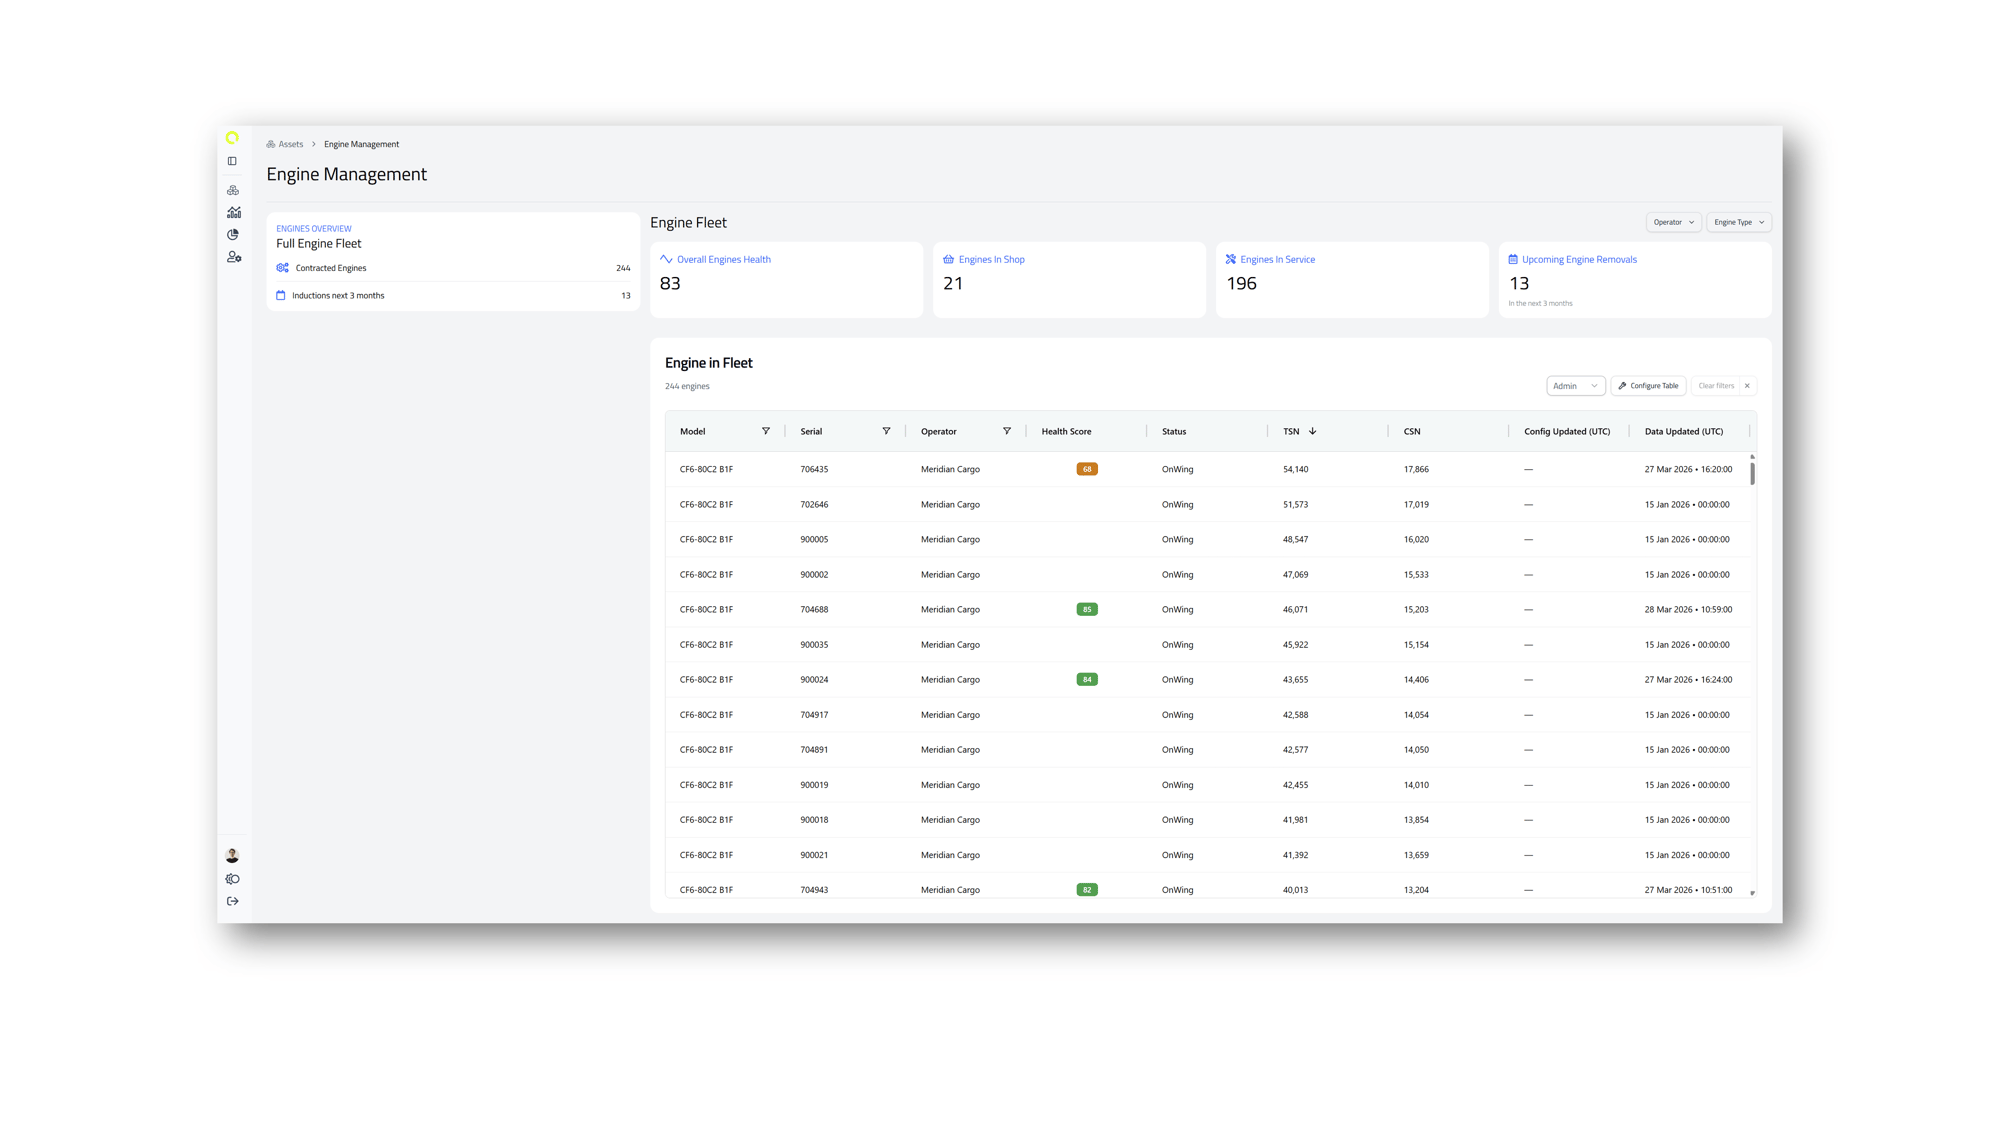Click the orange health score 68 badge

point(1086,469)
